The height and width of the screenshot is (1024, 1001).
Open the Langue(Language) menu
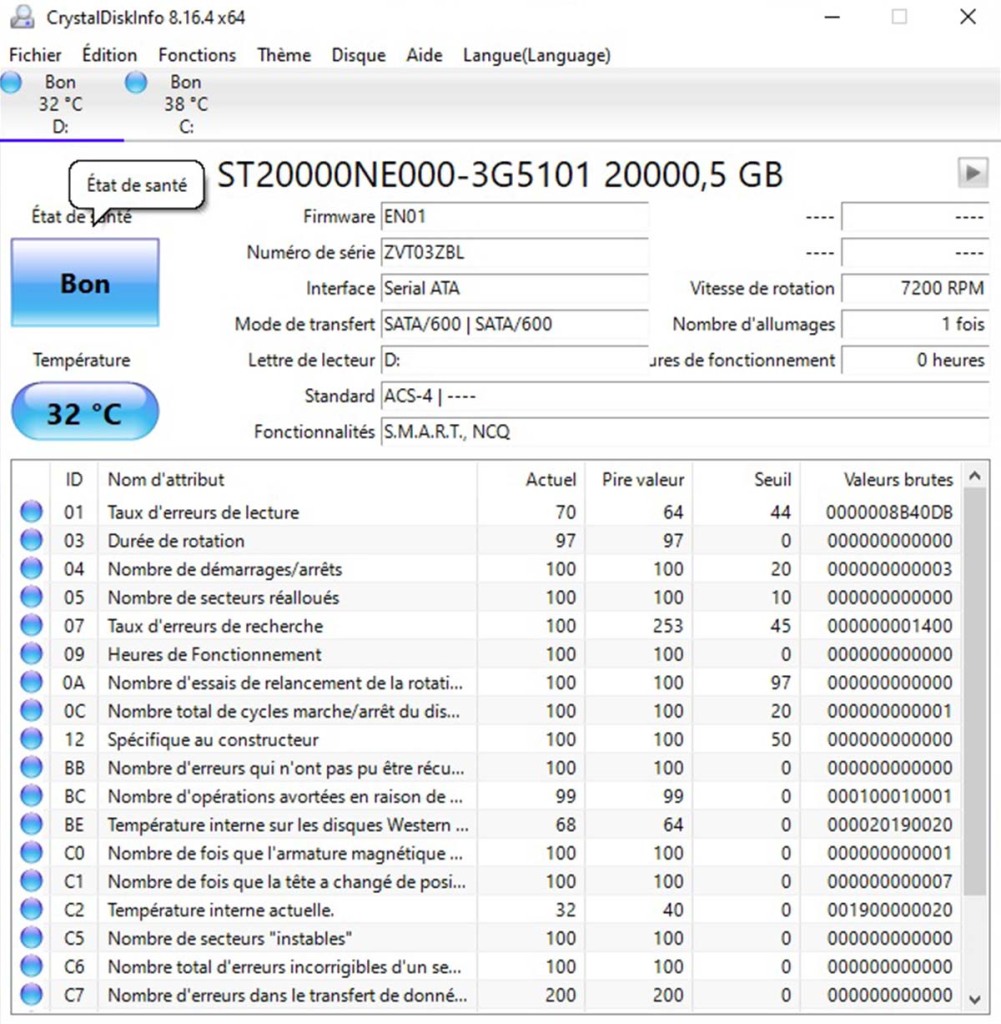pos(537,55)
